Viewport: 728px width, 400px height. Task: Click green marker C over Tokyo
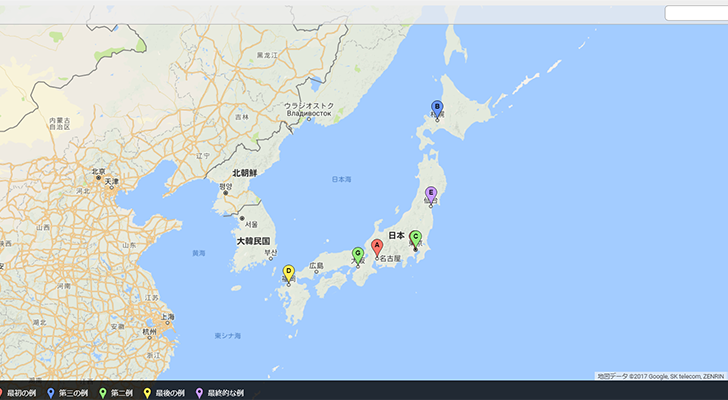click(416, 237)
